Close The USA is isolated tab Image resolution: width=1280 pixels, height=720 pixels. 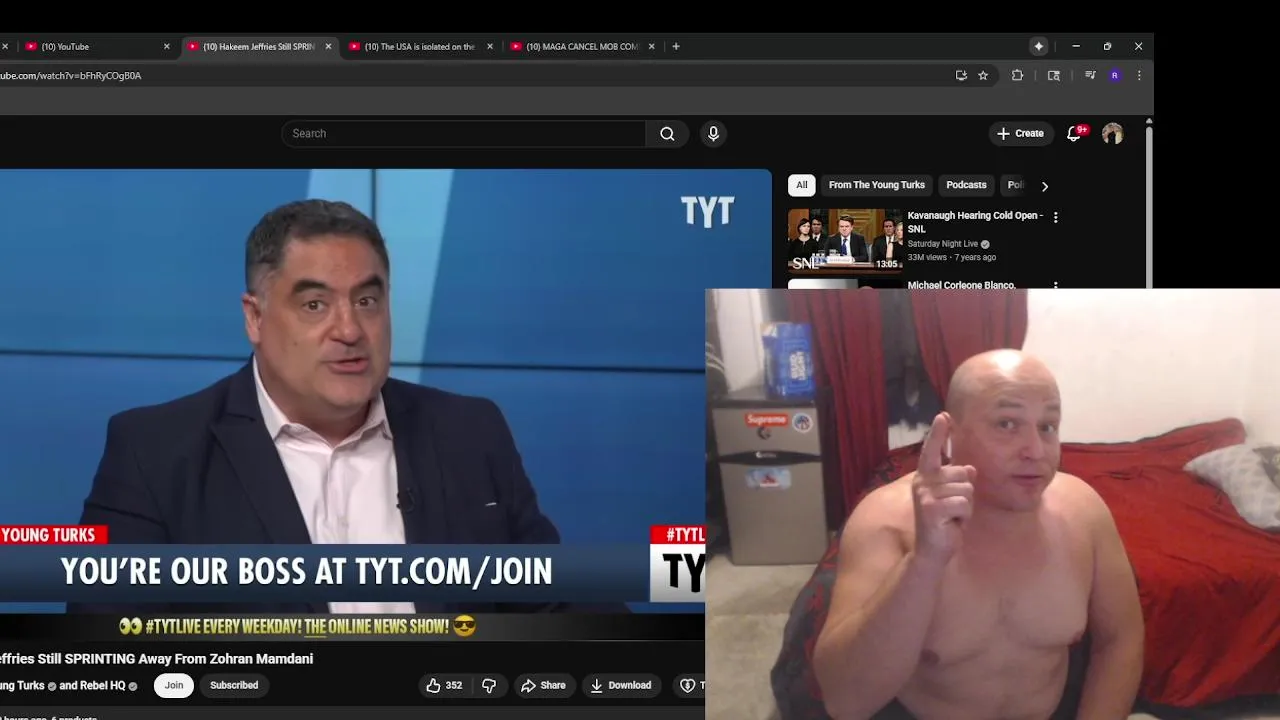pyautogui.click(x=490, y=47)
